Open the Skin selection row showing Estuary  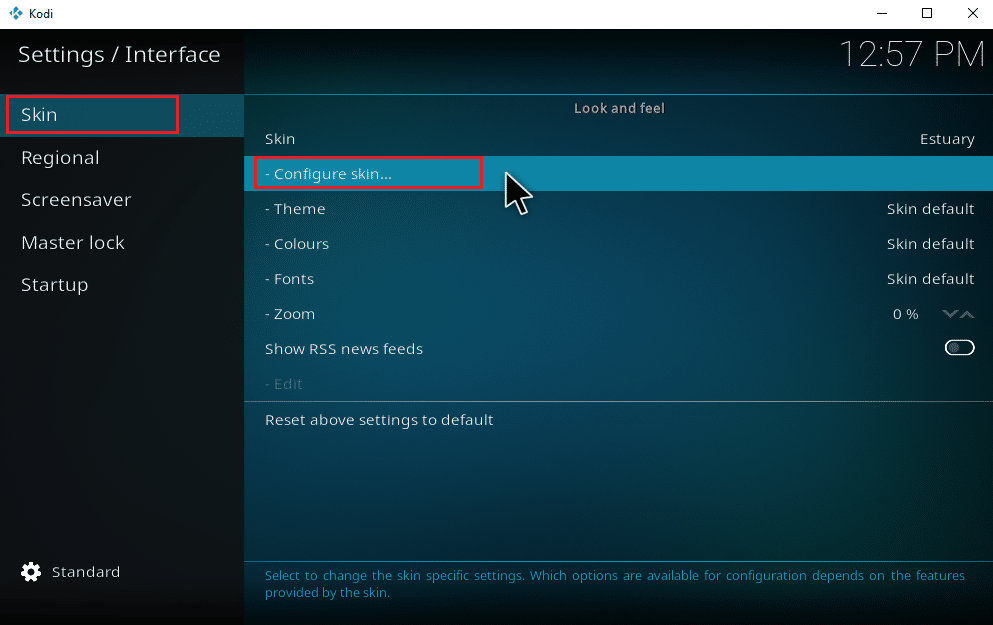click(x=619, y=139)
